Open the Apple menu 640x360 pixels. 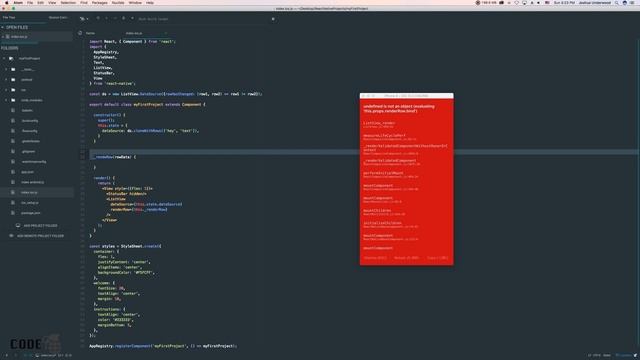7,2
